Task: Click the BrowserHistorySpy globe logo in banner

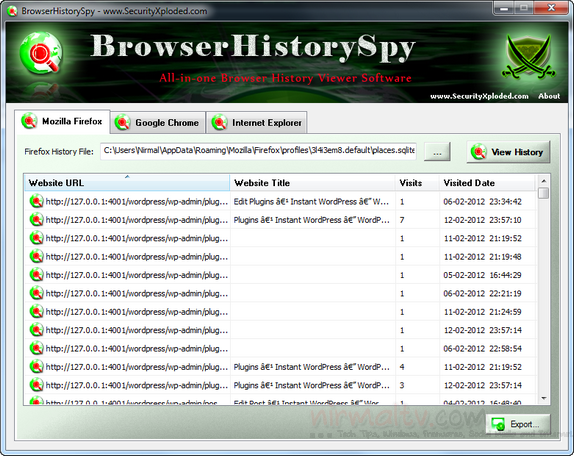Action: point(41,53)
